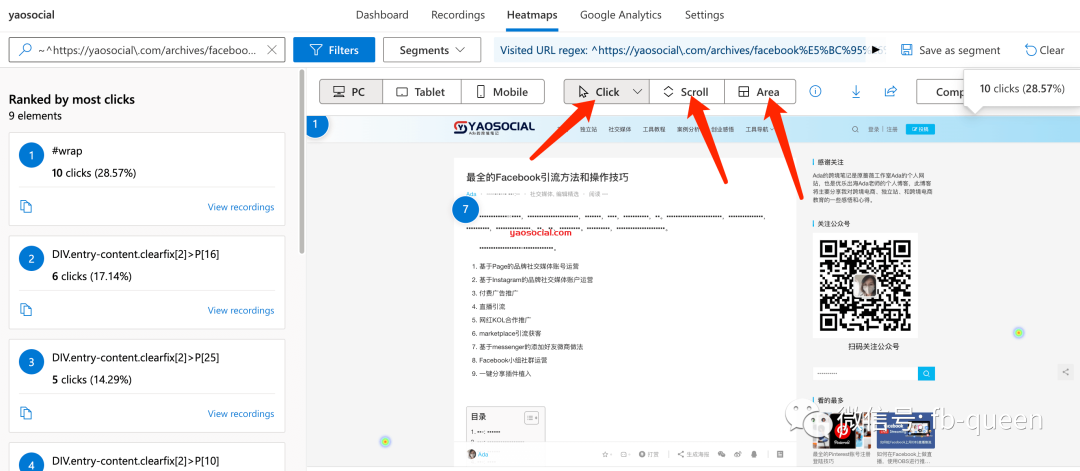The width and height of the screenshot is (1080, 471).
Task: View recordings for #wrap
Action: 241,207
